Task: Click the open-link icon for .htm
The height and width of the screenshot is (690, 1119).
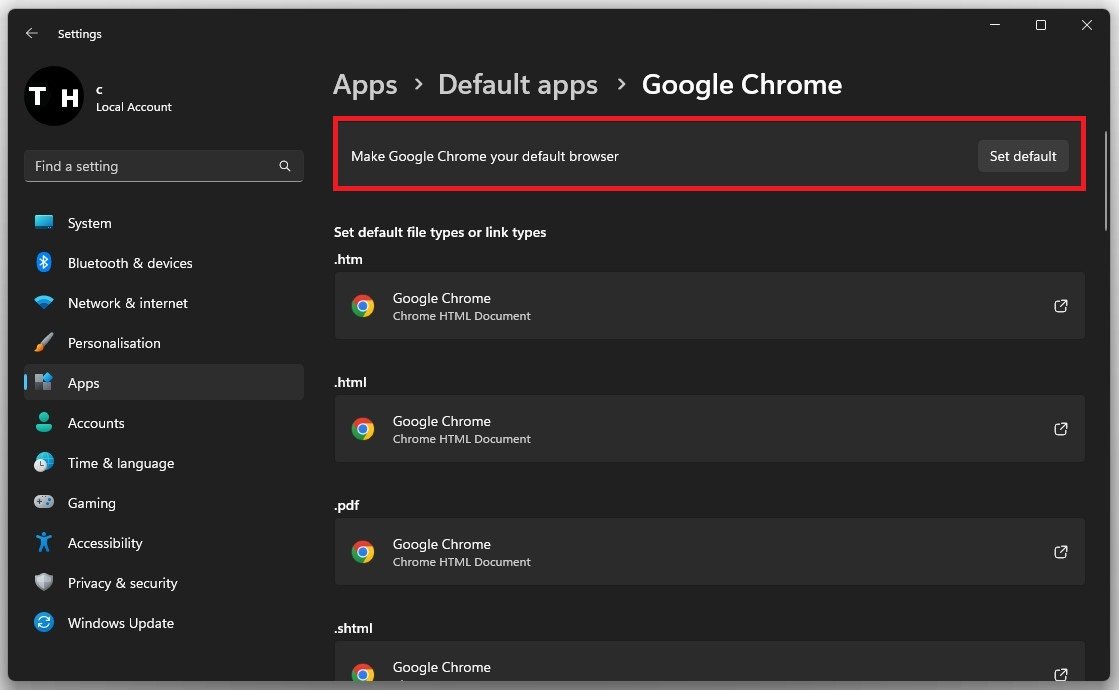Action: [1061, 306]
